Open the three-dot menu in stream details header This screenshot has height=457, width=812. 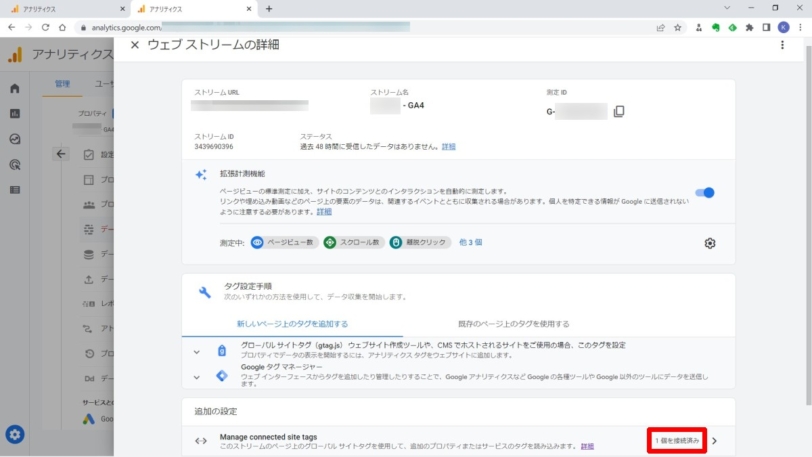click(782, 45)
